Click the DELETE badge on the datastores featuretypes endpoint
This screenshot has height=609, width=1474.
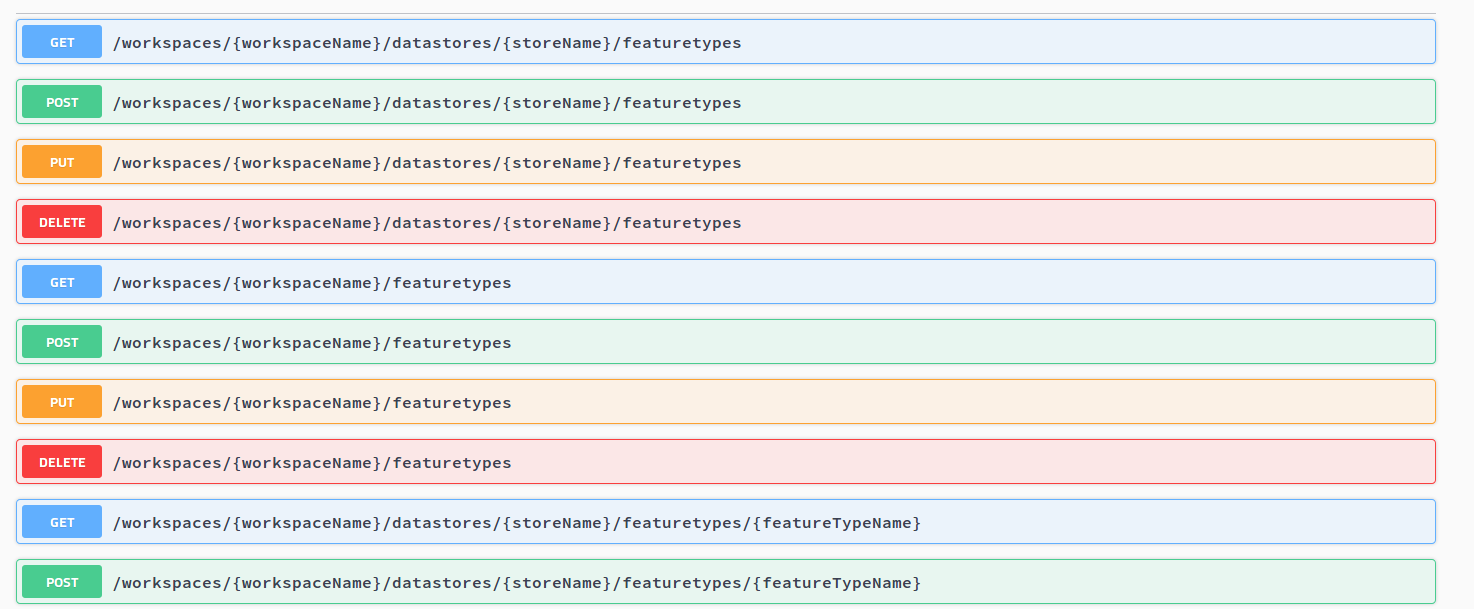pos(60,221)
